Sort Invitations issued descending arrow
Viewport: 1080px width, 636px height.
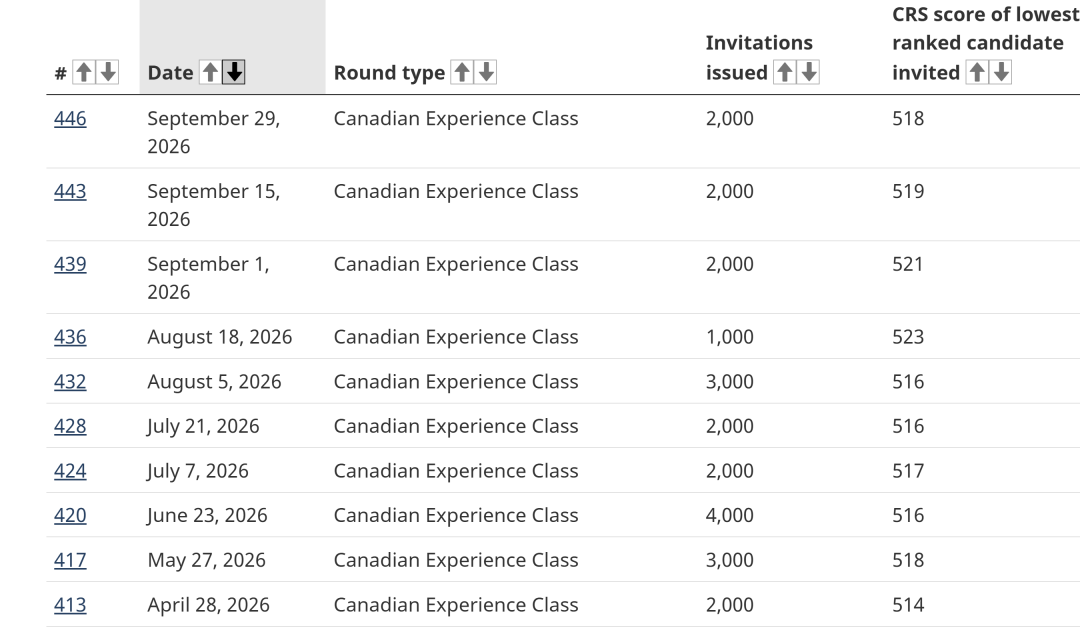pos(809,72)
